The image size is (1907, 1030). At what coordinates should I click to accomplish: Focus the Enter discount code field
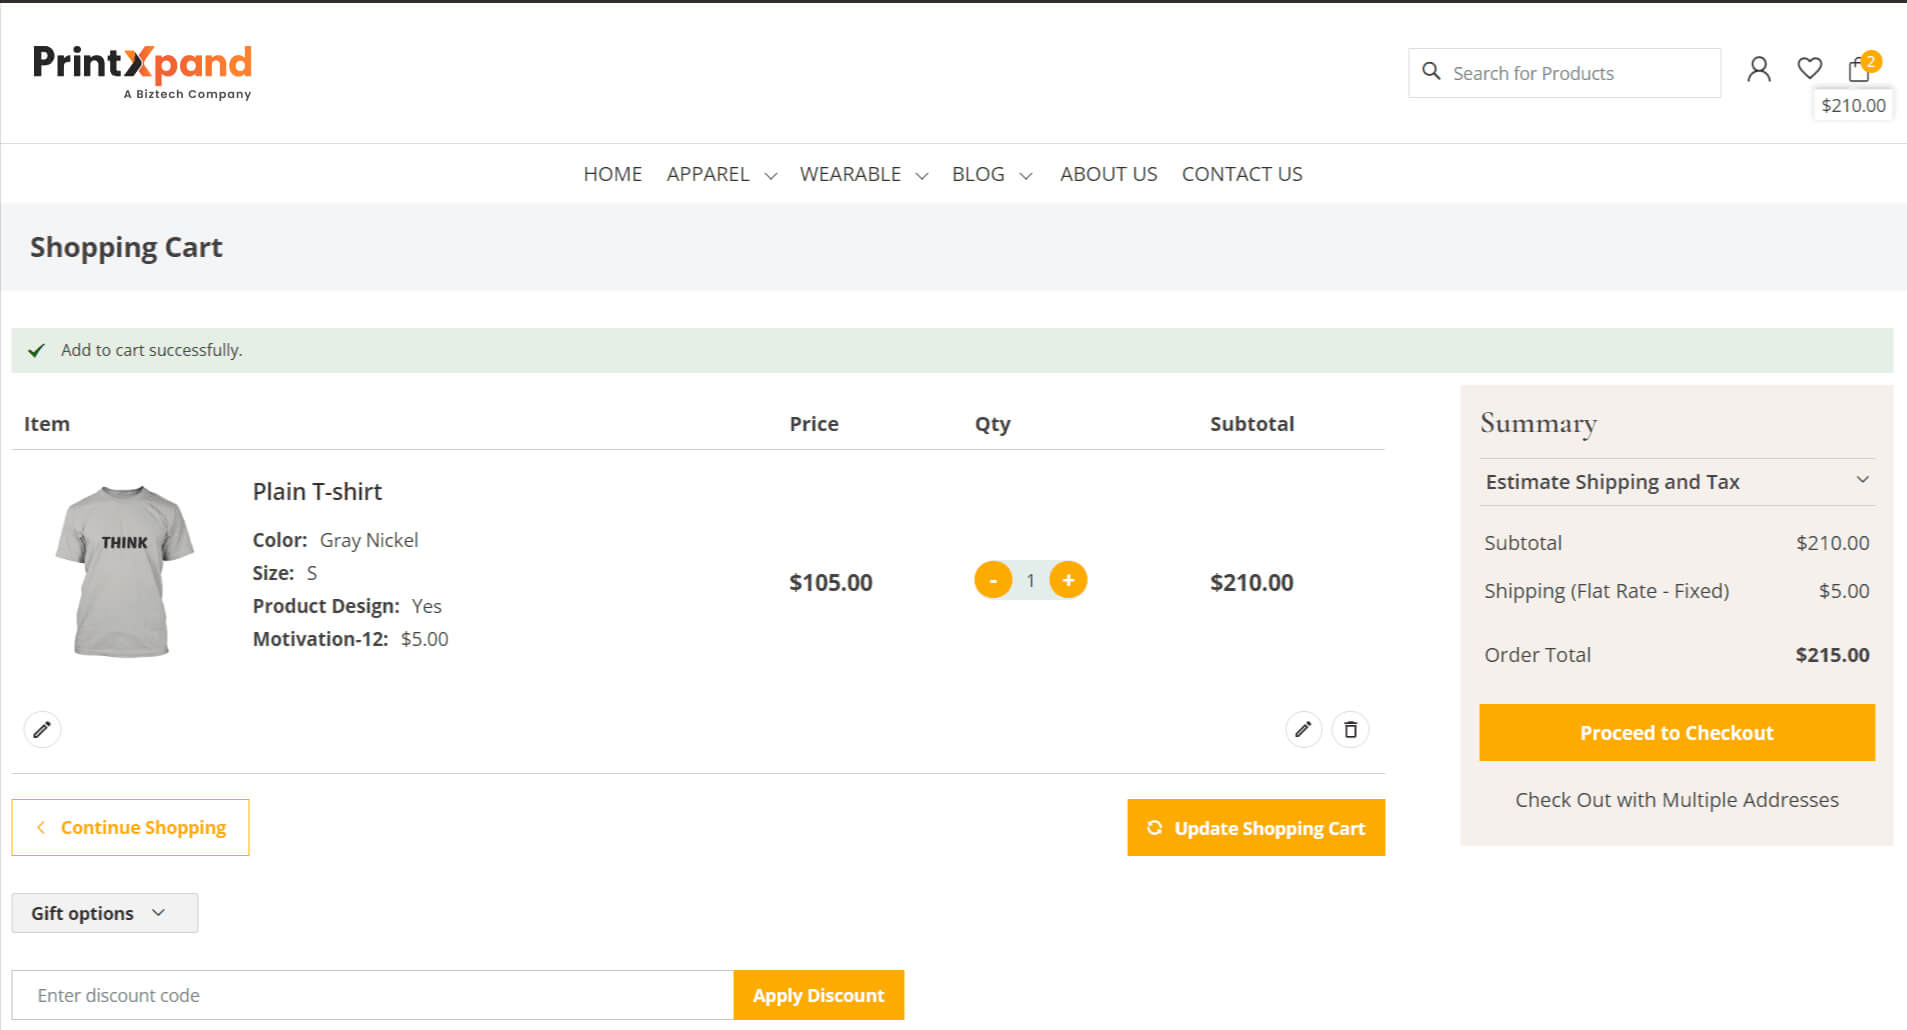click(372, 995)
